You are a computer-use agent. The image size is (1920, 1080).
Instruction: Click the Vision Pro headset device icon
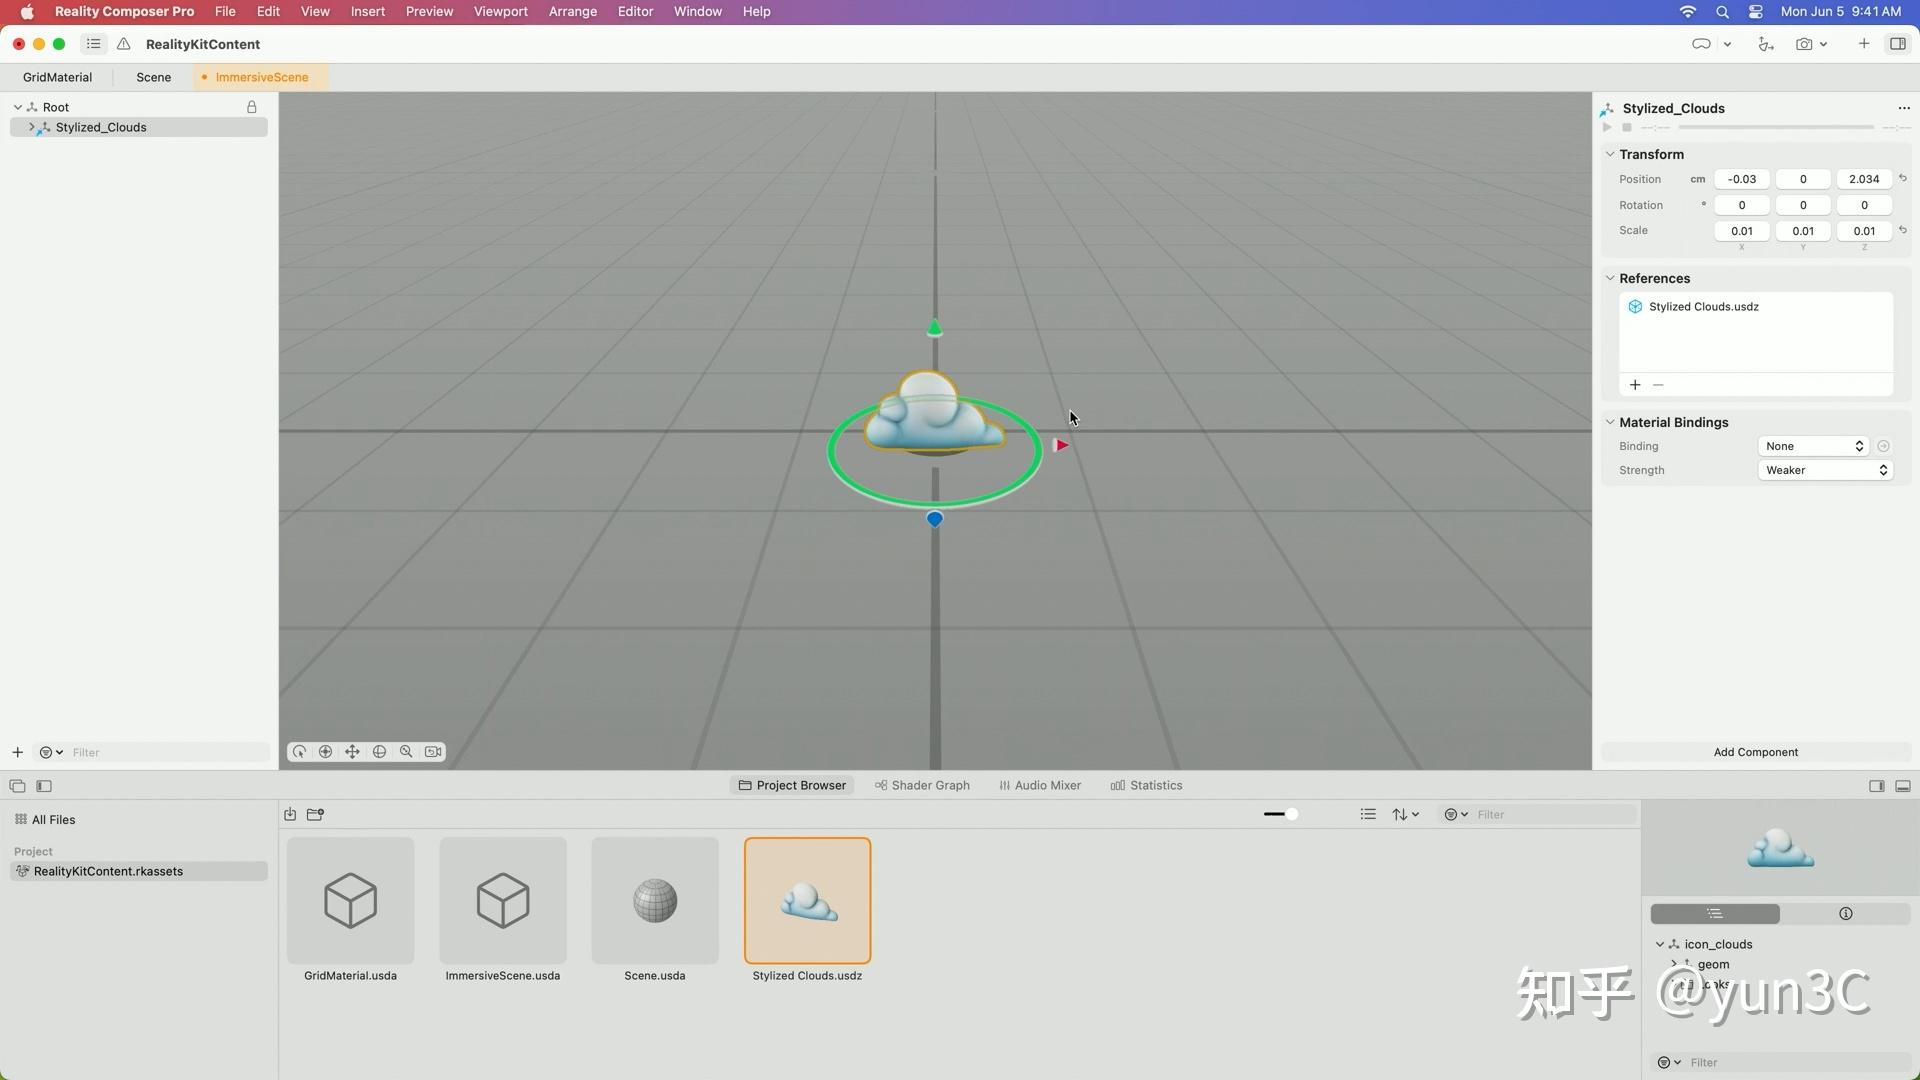(1700, 44)
